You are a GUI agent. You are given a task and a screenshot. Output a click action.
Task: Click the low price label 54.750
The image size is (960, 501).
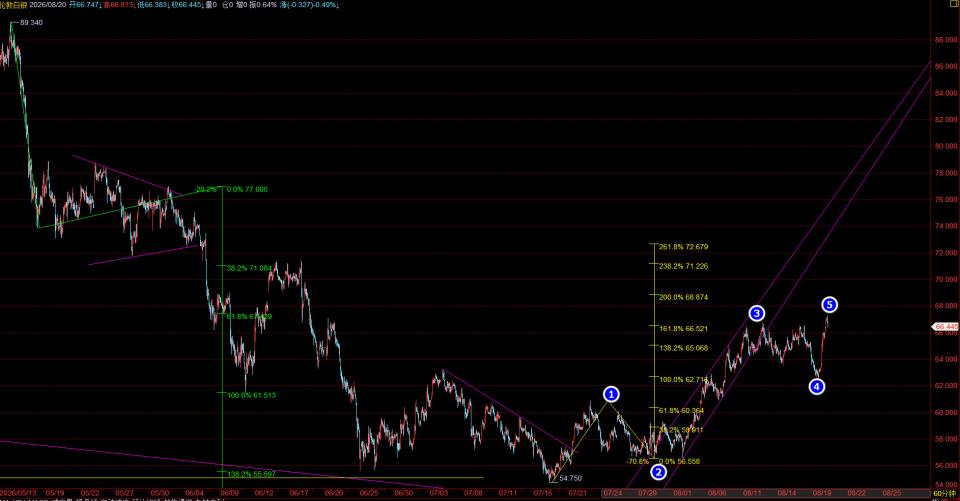571,478
